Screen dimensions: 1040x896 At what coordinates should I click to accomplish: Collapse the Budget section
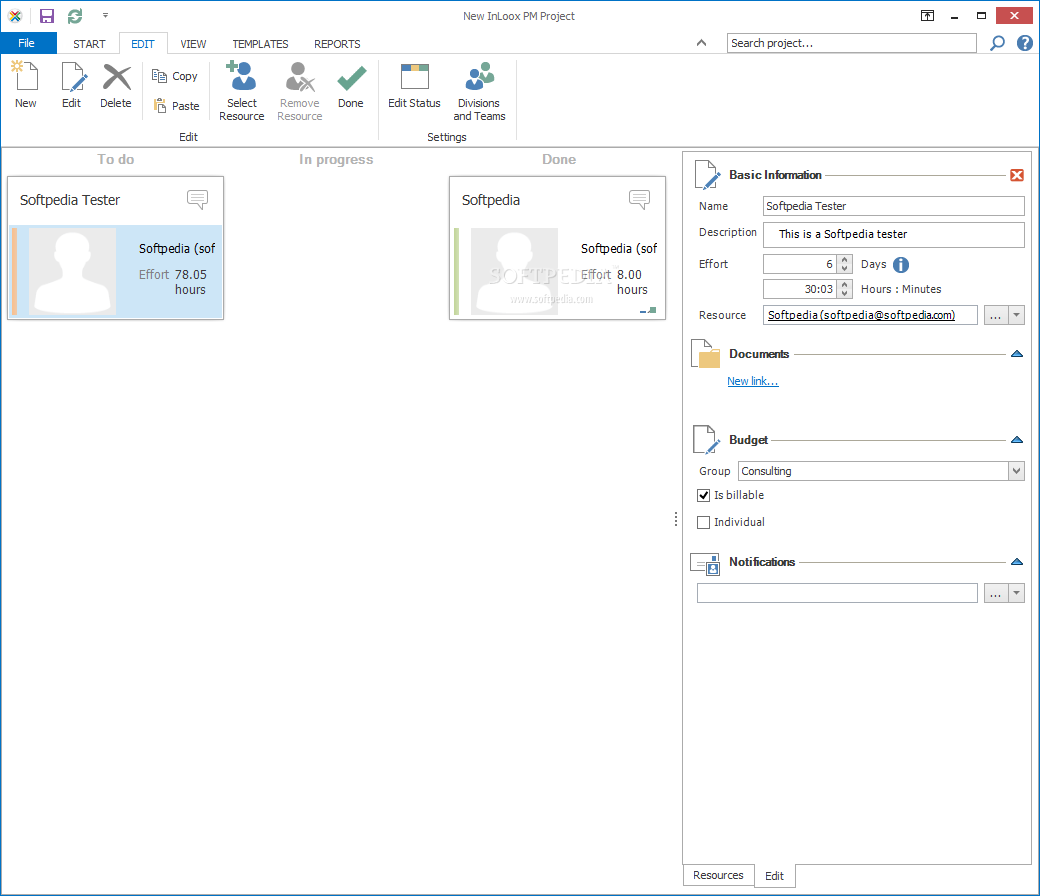[1017, 440]
